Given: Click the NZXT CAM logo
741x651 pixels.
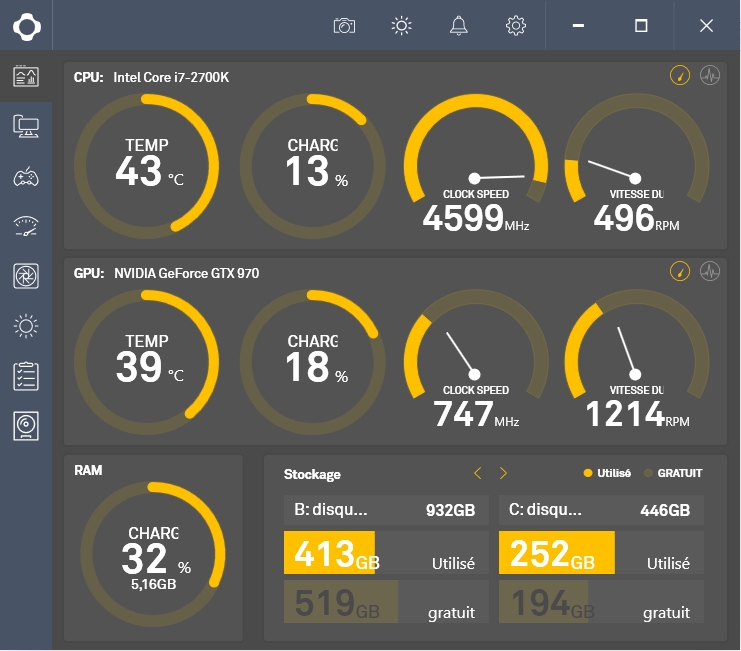Looking at the screenshot, I should click(26, 26).
